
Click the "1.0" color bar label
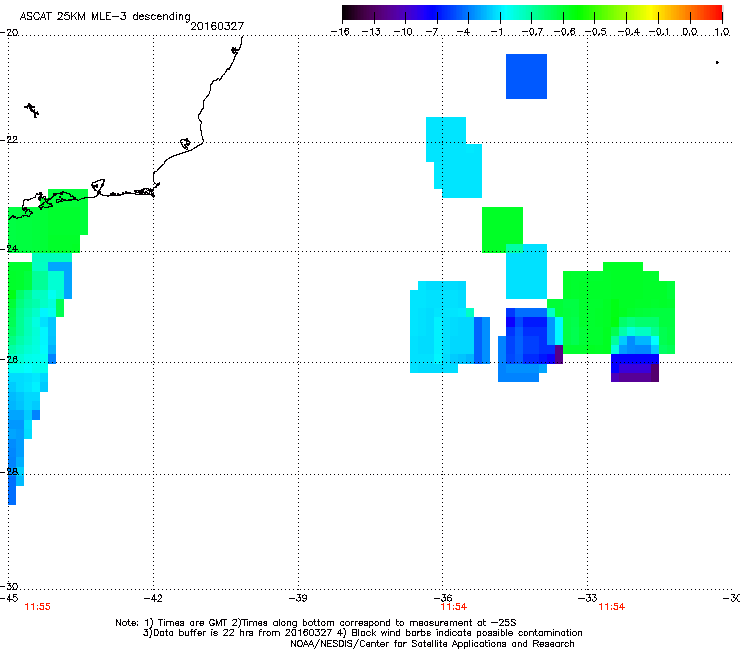[722, 32]
